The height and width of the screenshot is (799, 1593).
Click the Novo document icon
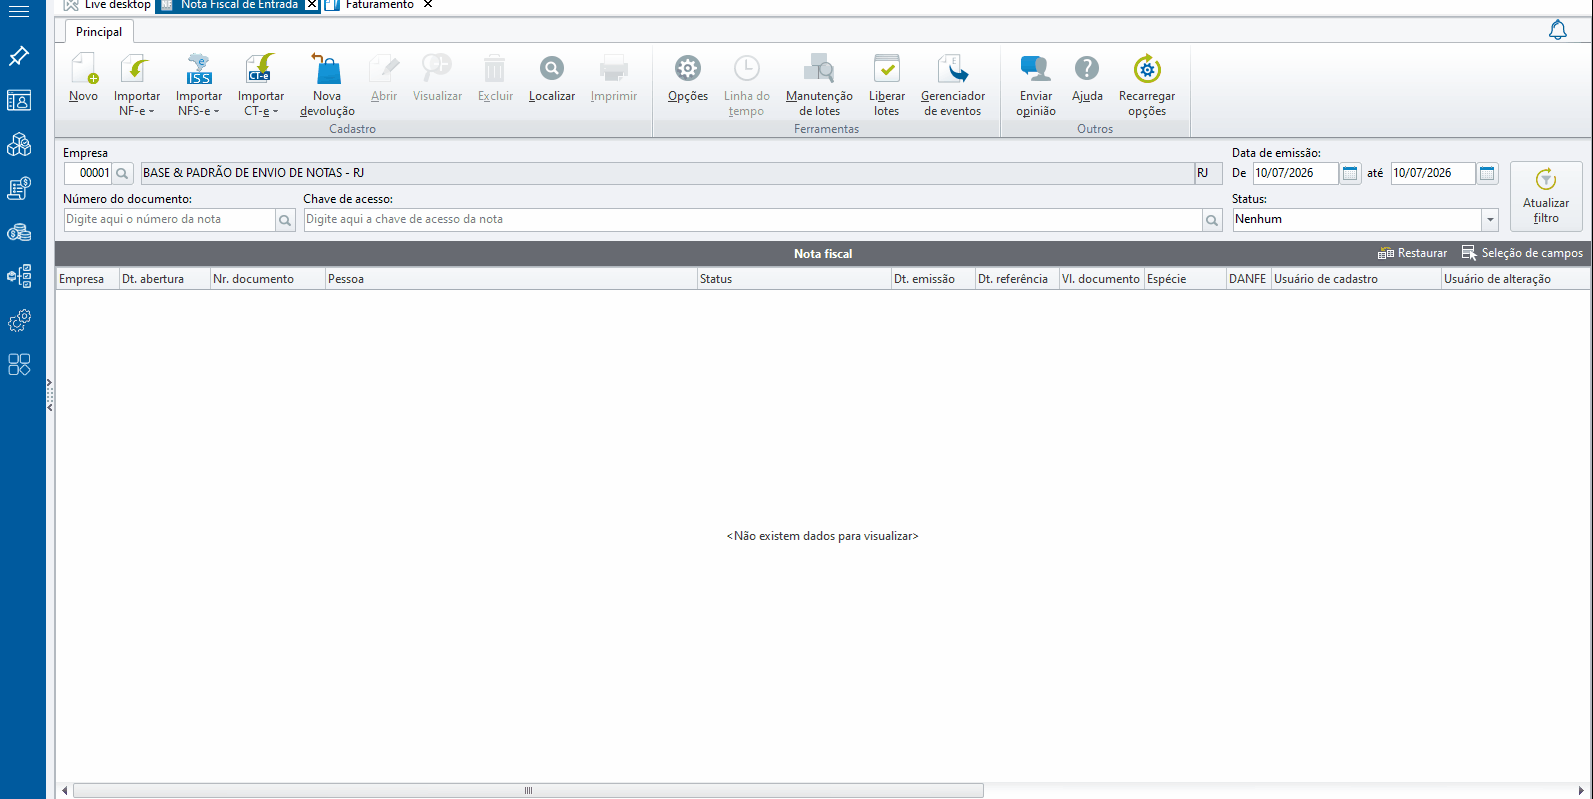(x=84, y=69)
